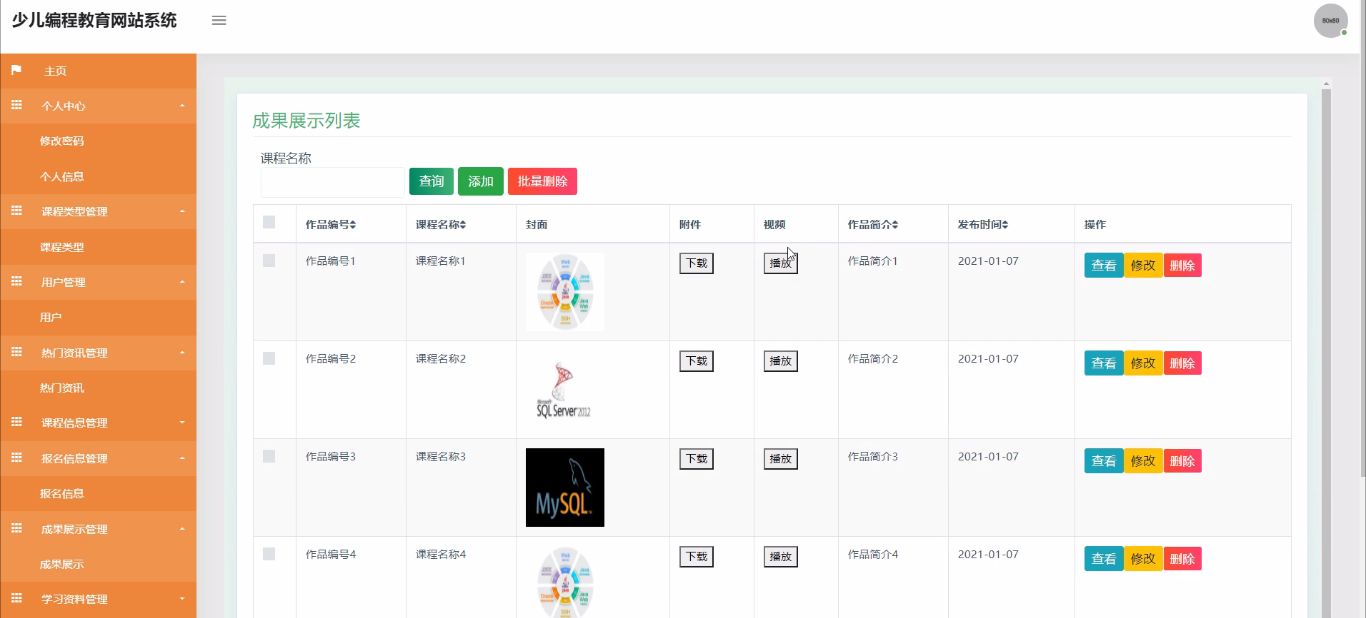
Task: Toggle the hamburger sidebar menu icon
Action: click(219, 20)
